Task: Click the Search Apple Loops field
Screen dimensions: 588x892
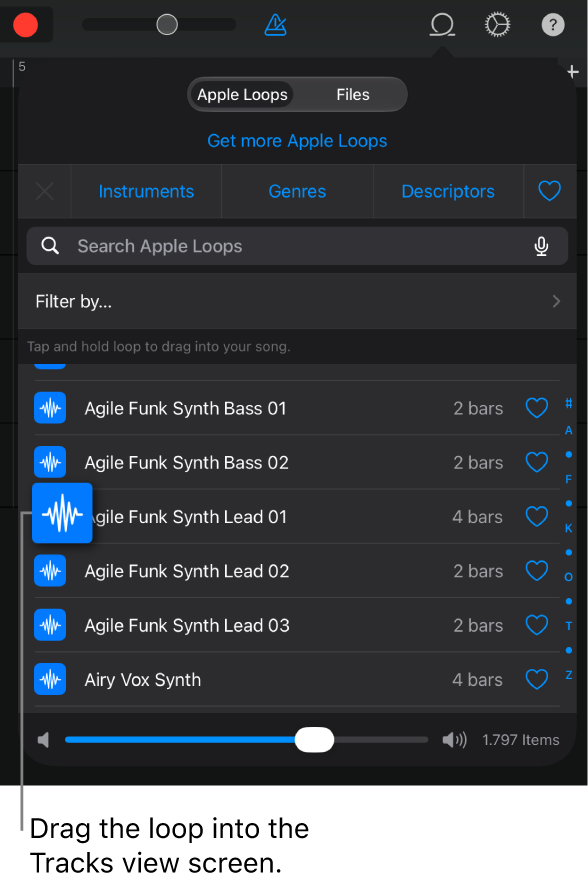Action: click(297, 246)
